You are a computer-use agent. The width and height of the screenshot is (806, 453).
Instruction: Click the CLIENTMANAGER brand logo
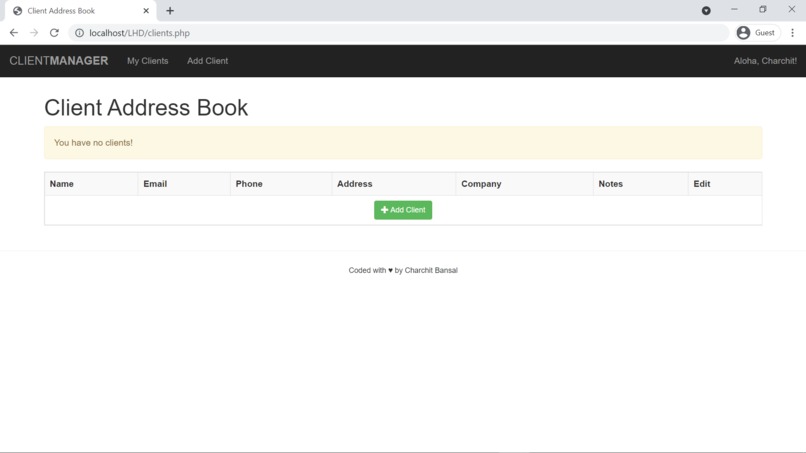coord(59,61)
